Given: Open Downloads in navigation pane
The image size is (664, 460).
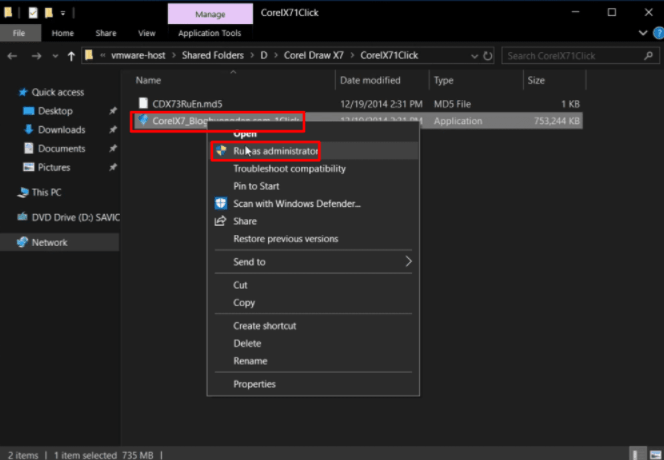Looking at the screenshot, I should [x=61, y=130].
